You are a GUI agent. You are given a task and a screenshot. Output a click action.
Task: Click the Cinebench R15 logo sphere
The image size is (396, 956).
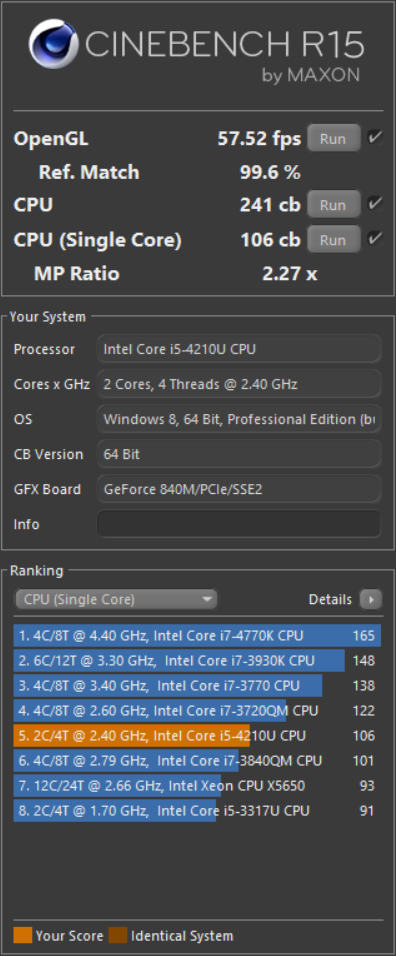54,44
